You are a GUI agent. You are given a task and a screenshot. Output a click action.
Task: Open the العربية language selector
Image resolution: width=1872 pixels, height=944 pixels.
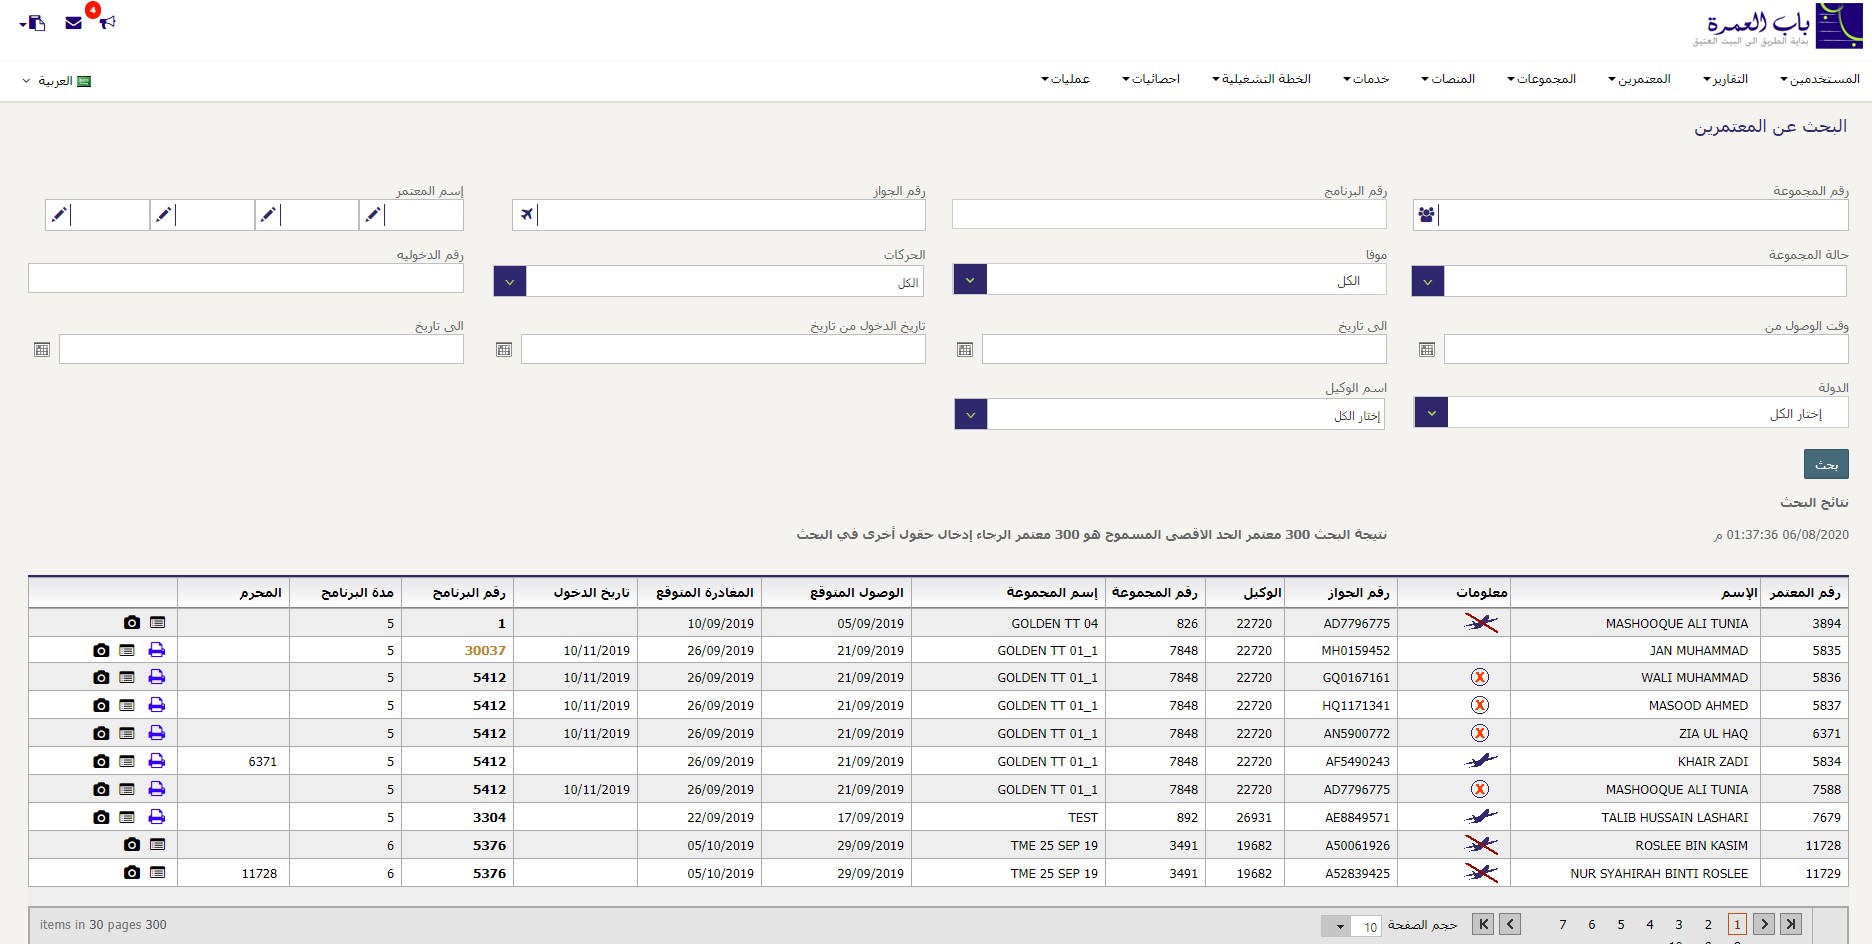click(x=57, y=81)
